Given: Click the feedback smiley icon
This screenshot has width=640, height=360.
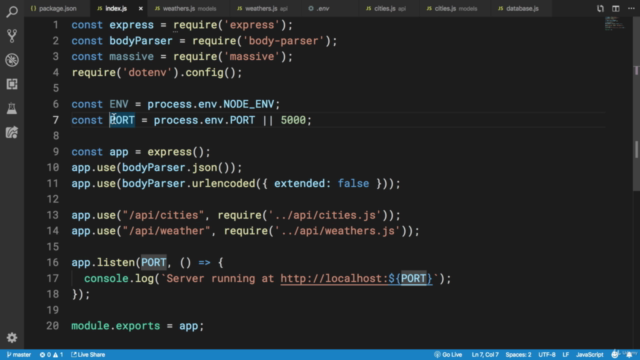Looking at the screenshot, I should (615, 355).
